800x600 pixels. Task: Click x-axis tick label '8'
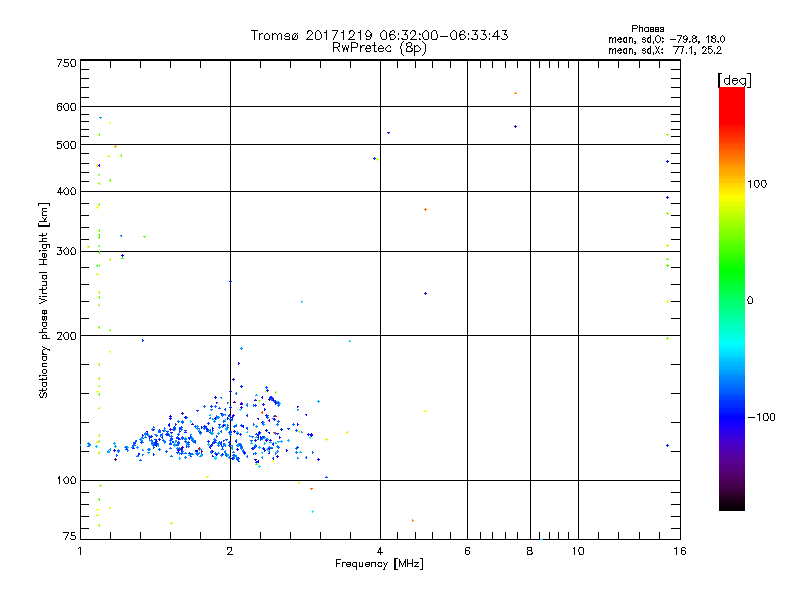[530, 551]
